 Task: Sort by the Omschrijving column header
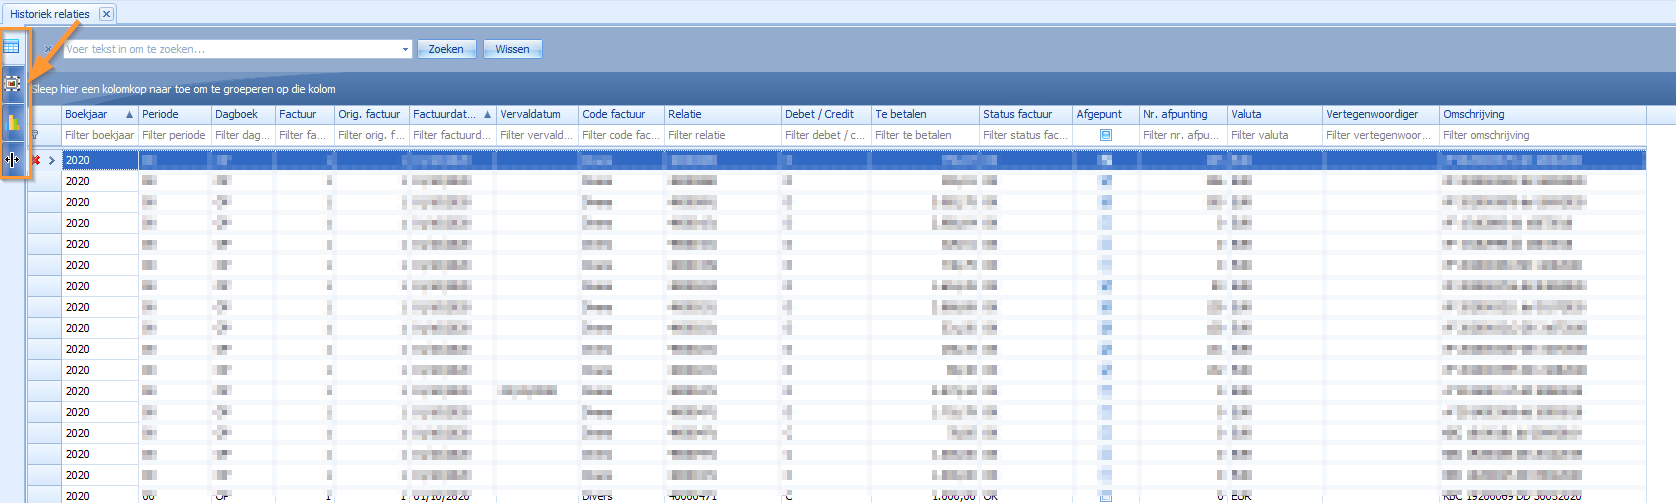(x=1543, y=114)
